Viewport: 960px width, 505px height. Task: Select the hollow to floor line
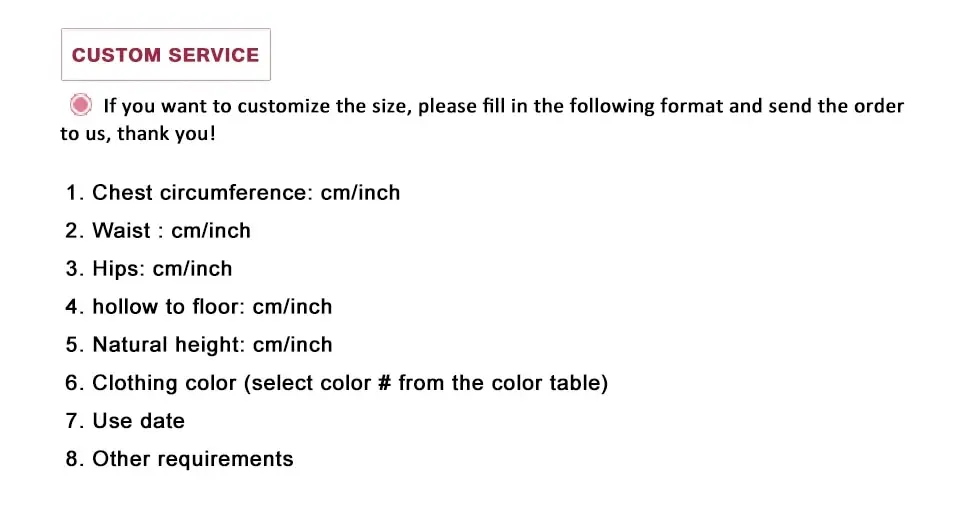[199, 307]
